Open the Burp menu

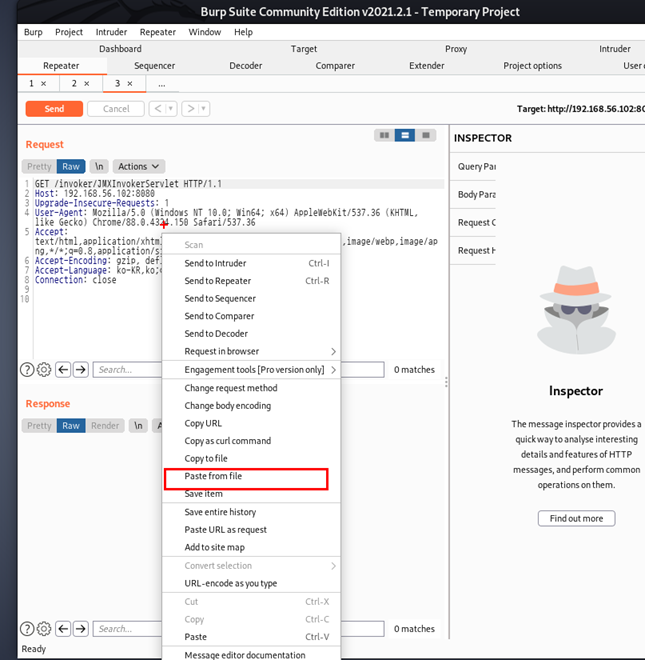coord(33,32)
